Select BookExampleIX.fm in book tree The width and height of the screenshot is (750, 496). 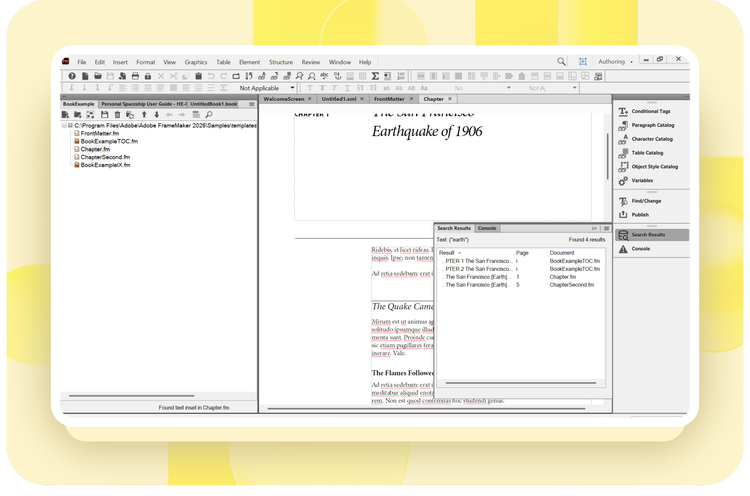click(105, 165)
